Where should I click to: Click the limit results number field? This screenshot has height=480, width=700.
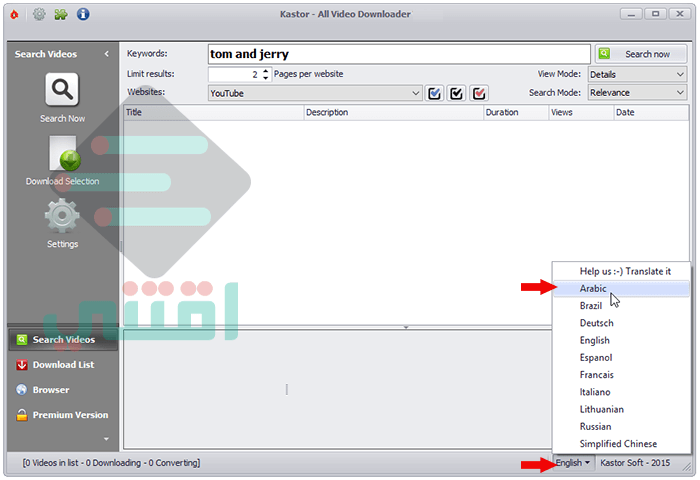(235, 75)
